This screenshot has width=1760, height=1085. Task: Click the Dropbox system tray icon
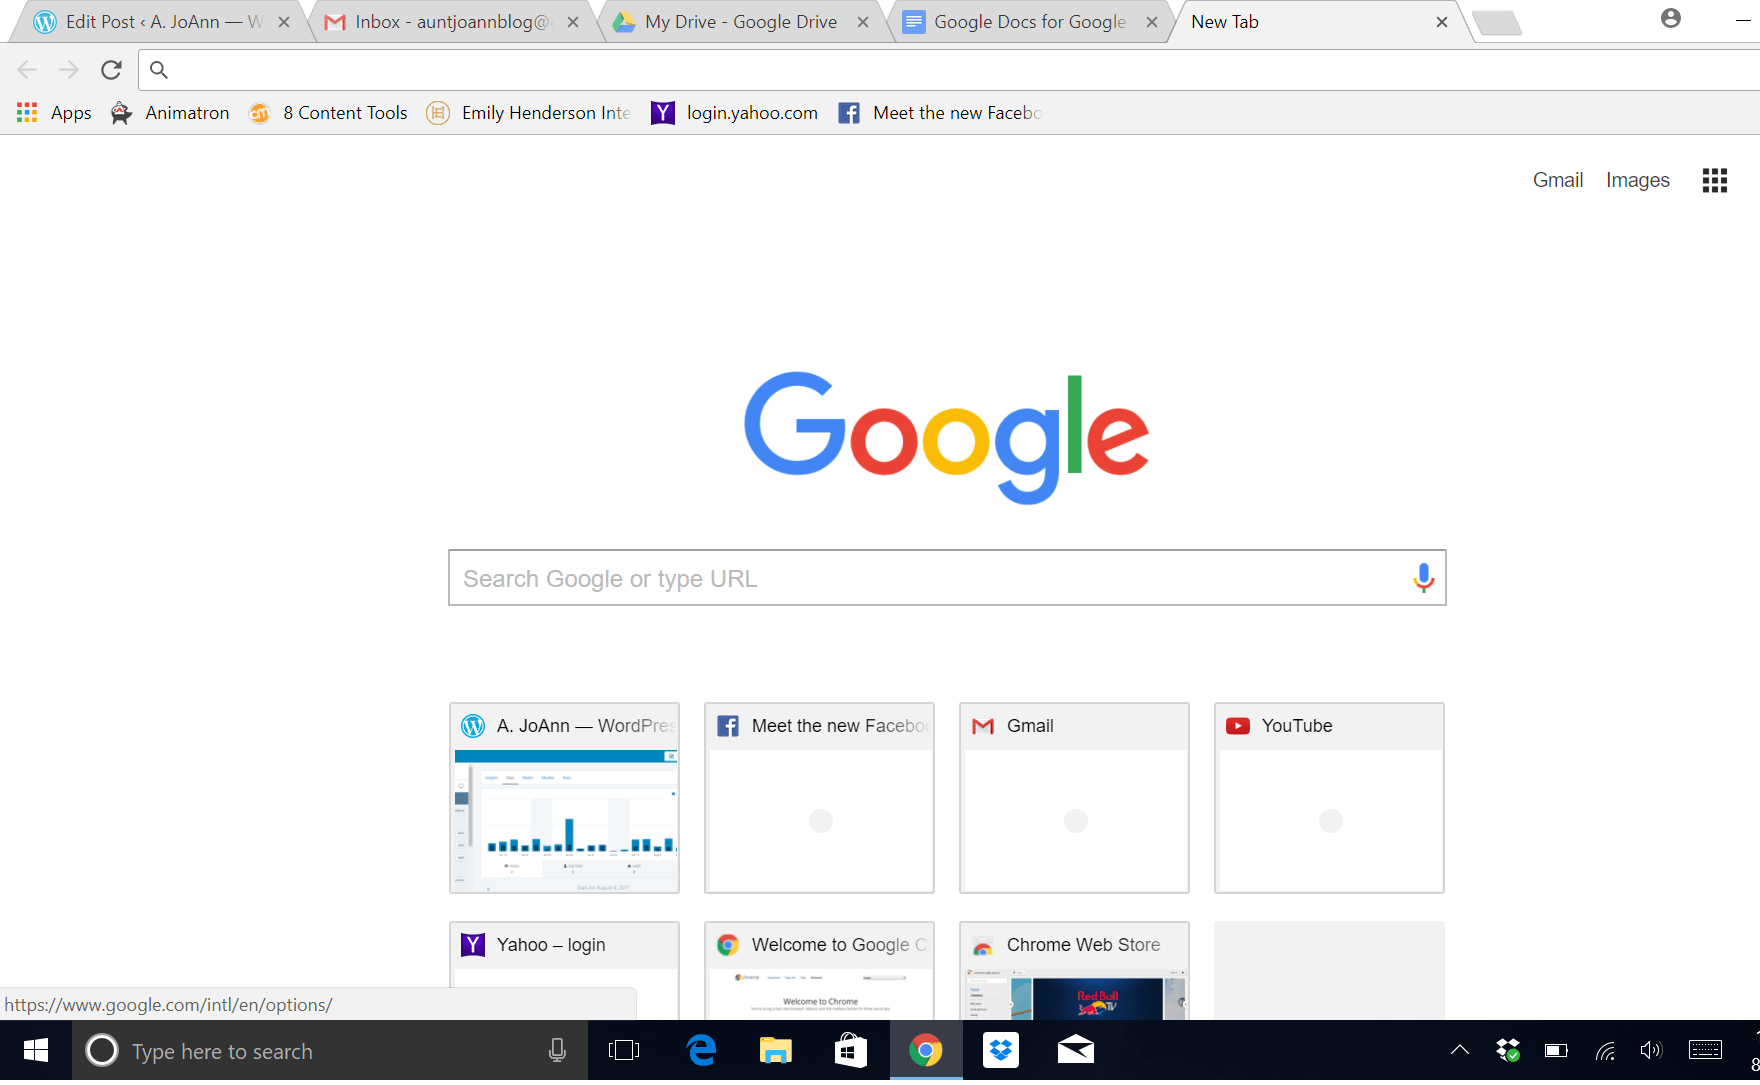pyautogui.click(x=1507, y=1050)
